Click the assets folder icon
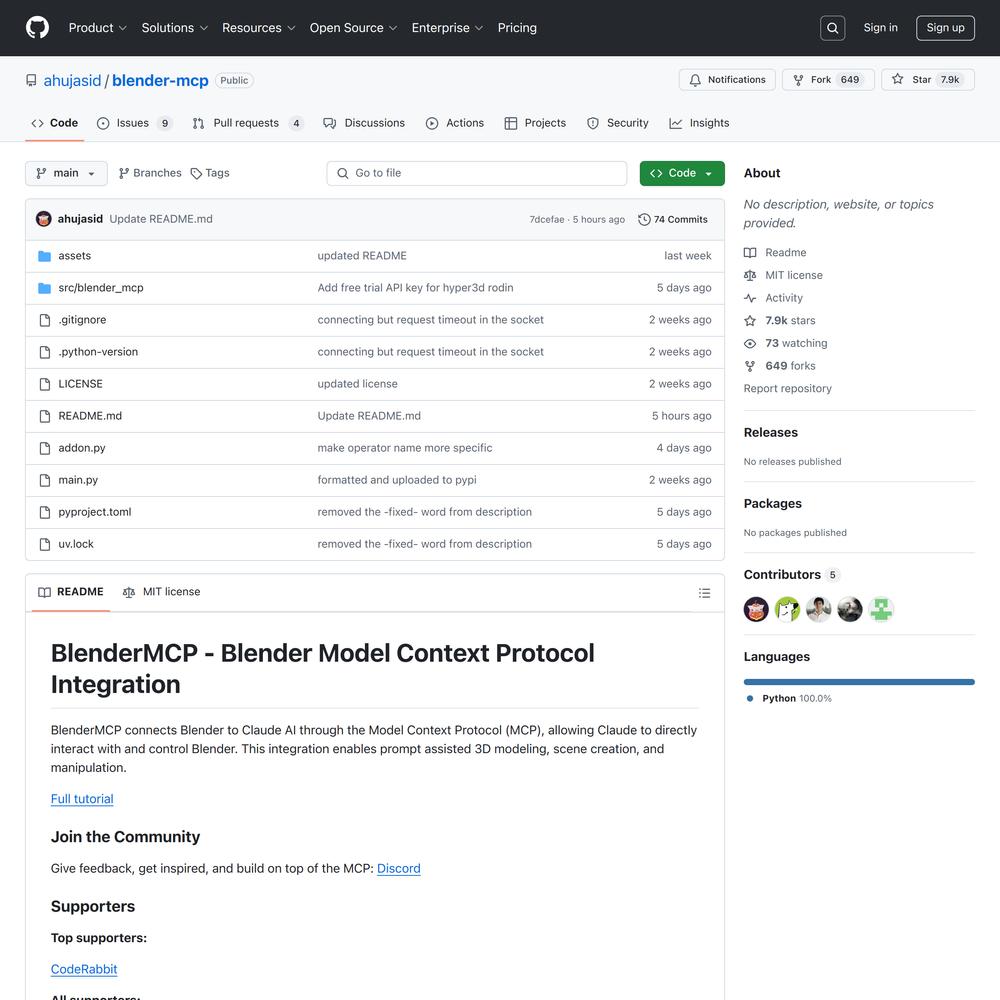This screenshot has width=1000, height=1000. [44, 256]
